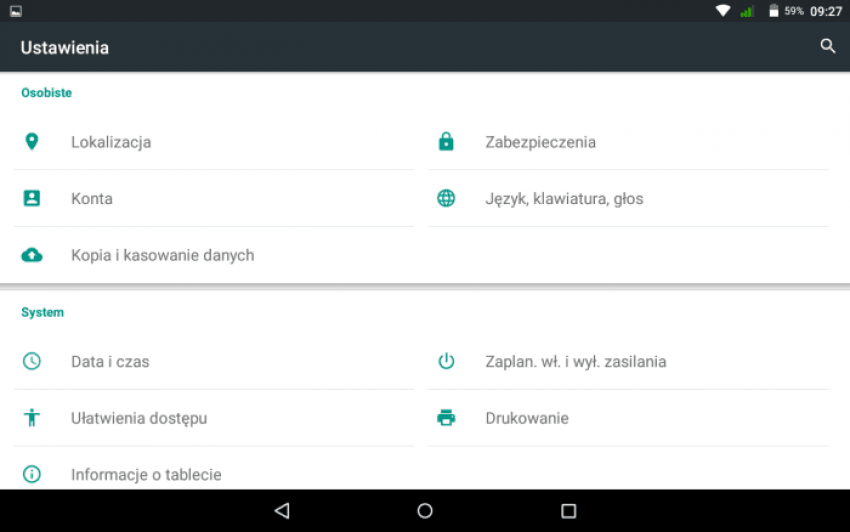
Task: Open Lokalizacja settings
Action: click(x=214, y=142)
